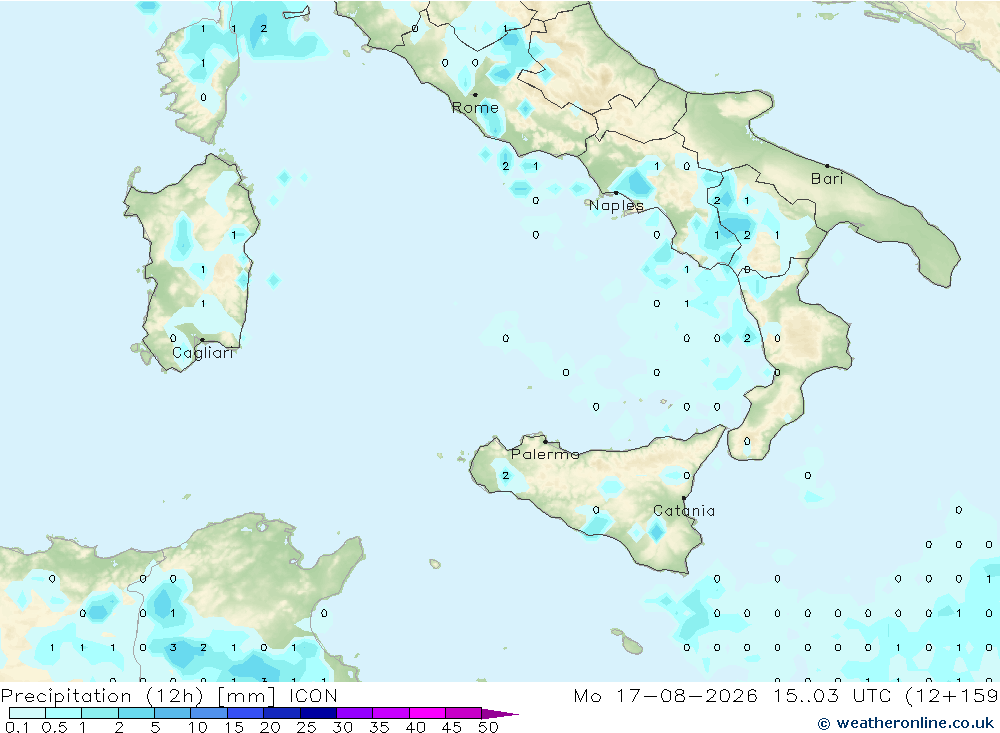Image resolution: width=1000 pixels, height=733 pixels.
Task: Select the legend swatch between 30 and 35
Action: coord(355,713)
